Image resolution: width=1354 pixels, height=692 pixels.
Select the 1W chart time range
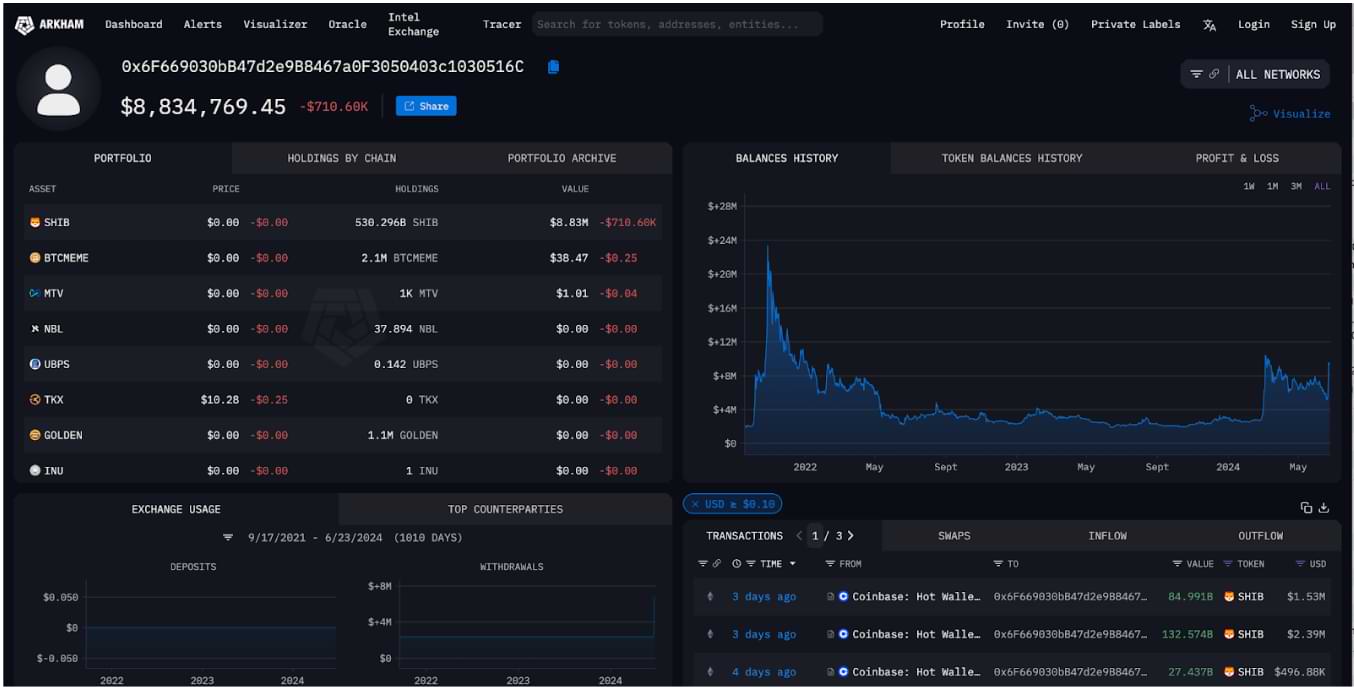coord(1249,187)
